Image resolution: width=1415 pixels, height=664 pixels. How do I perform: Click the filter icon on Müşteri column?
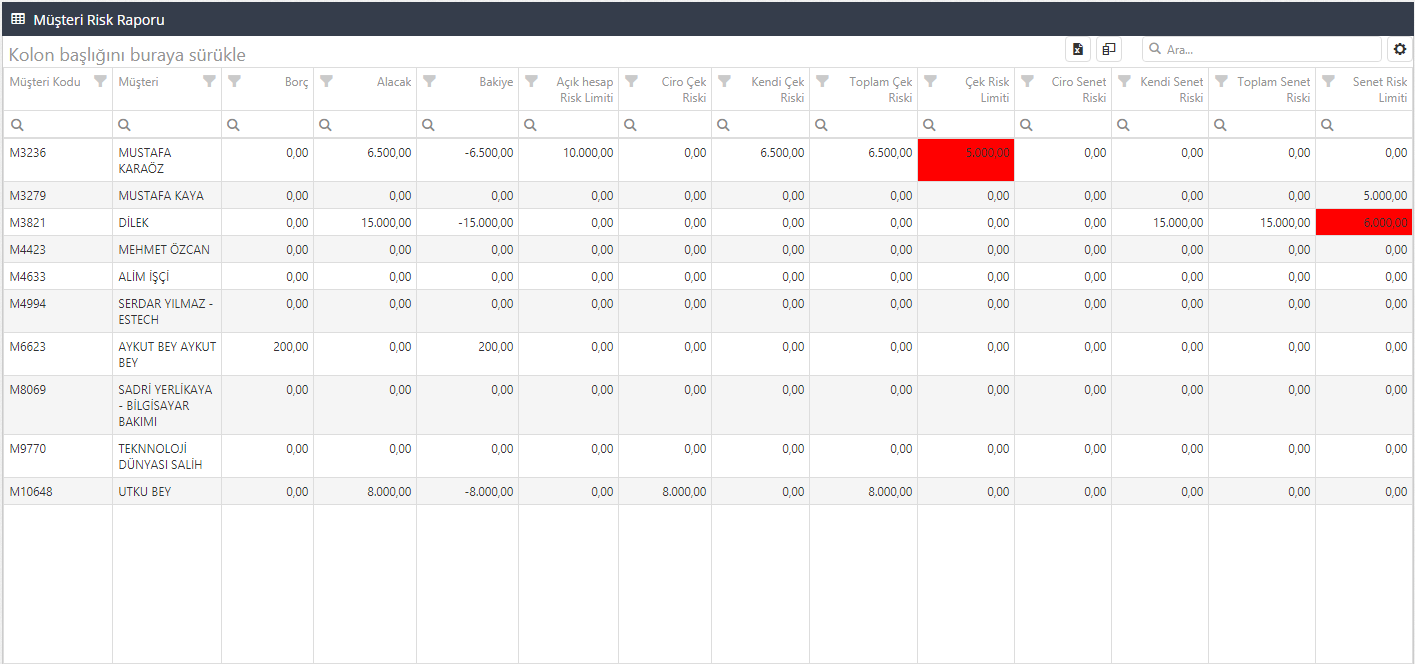209,82
